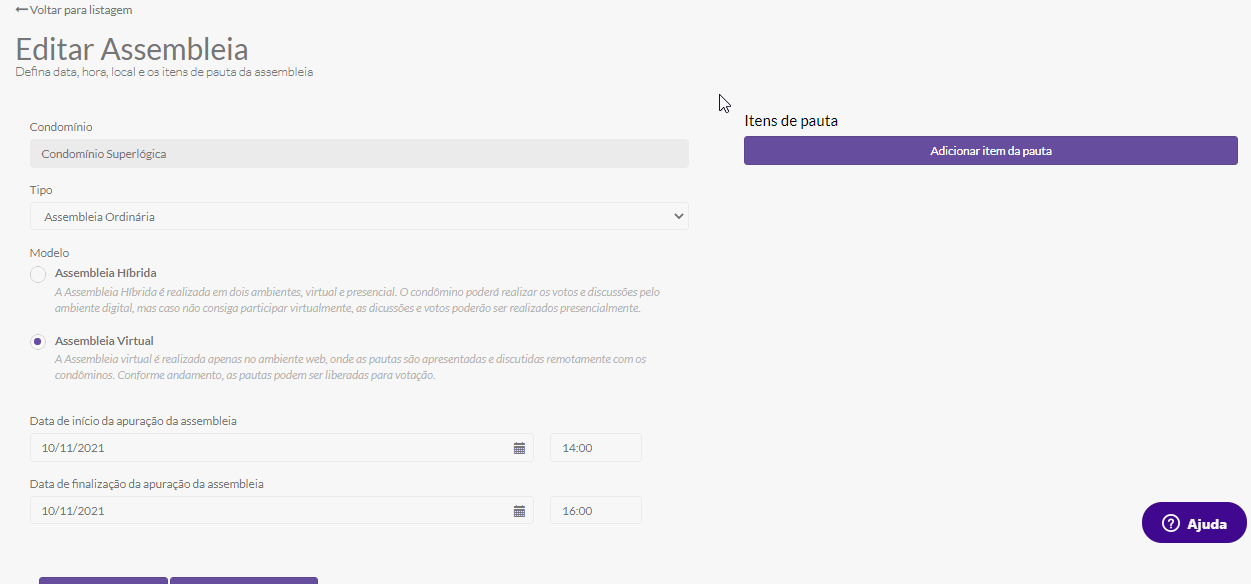Image resolution: width=1251 pixels, height=584 pixels.
Task: Click the 16:00 end time field
Action: tap(596, 511)
